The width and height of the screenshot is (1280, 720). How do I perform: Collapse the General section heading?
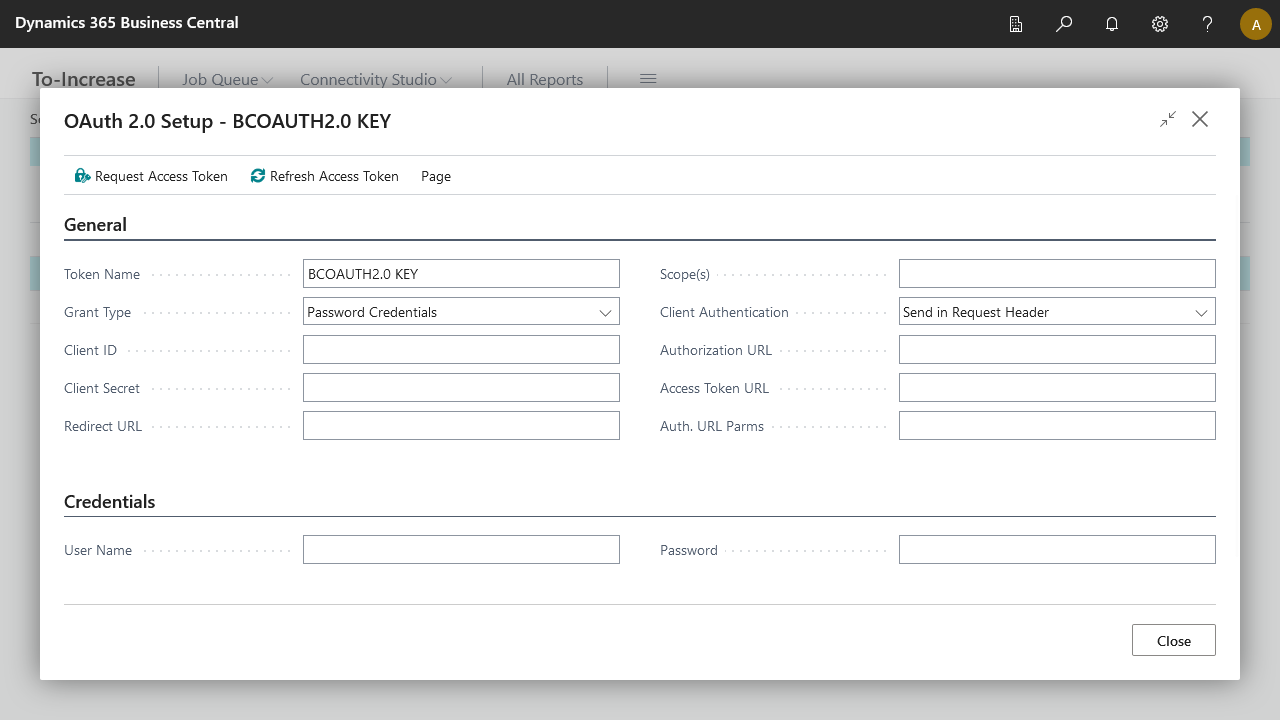tap(95, 225)
